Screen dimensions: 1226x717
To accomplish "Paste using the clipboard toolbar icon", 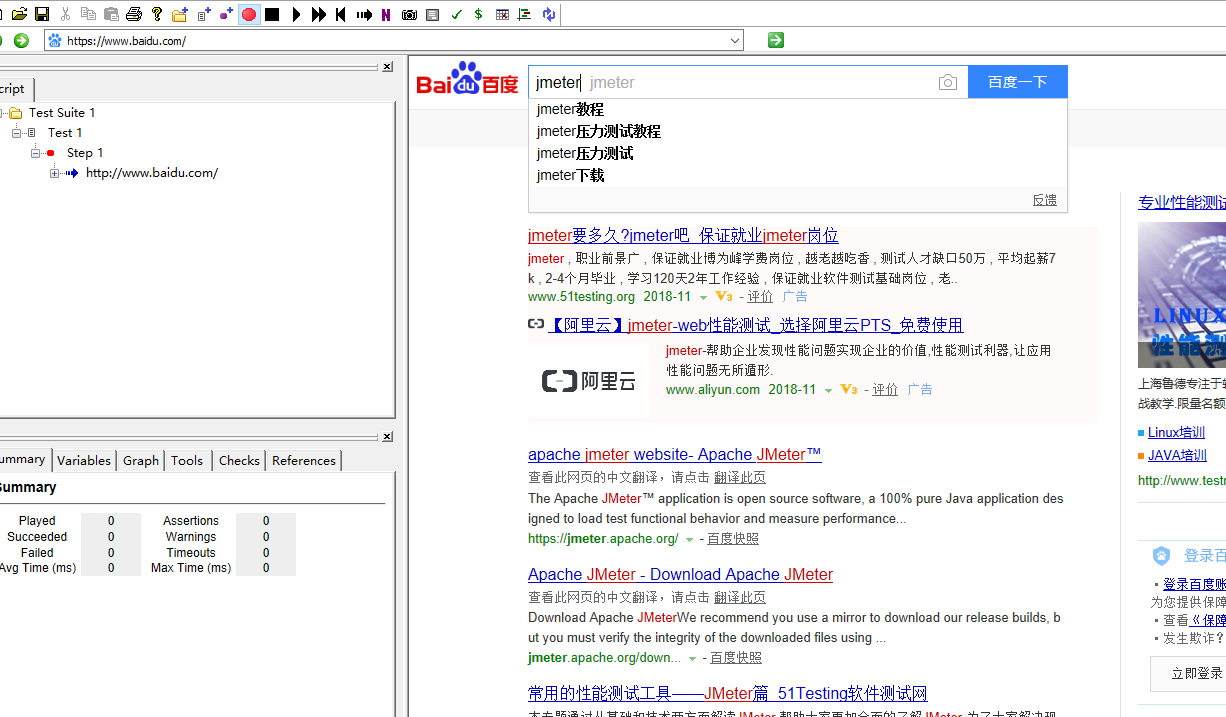I will pyautogui.click(x=111, y=14).
